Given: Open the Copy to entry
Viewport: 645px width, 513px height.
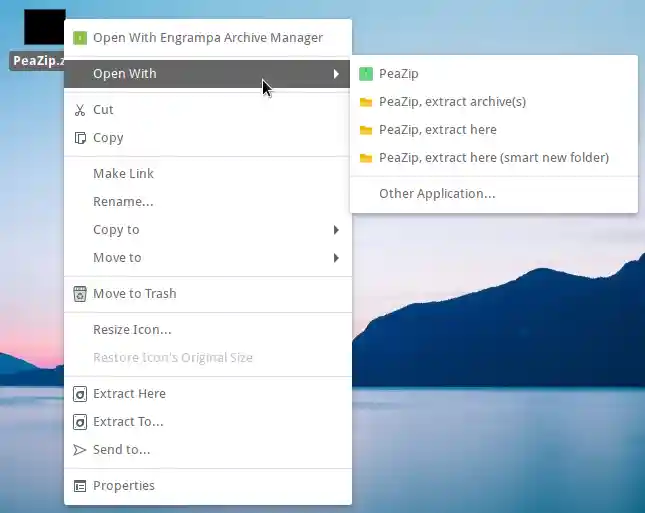Looking at the screenshot, I should 208,230.
